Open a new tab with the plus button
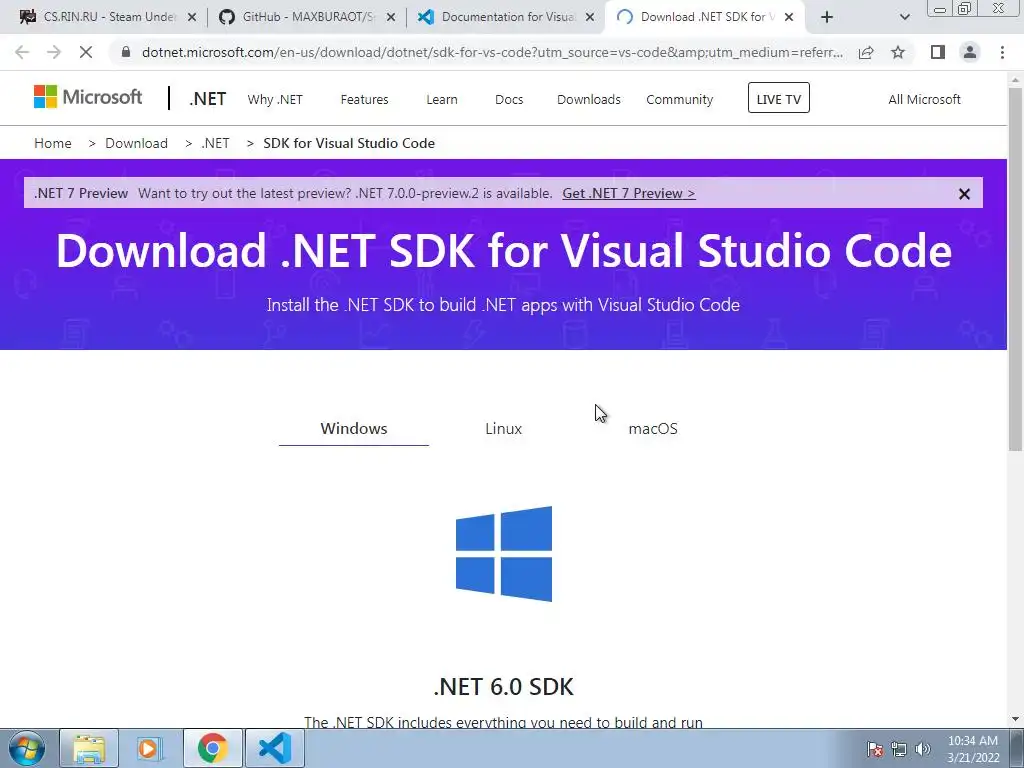The height and width of the screenshot is (768, 1024). pos(827,17)
